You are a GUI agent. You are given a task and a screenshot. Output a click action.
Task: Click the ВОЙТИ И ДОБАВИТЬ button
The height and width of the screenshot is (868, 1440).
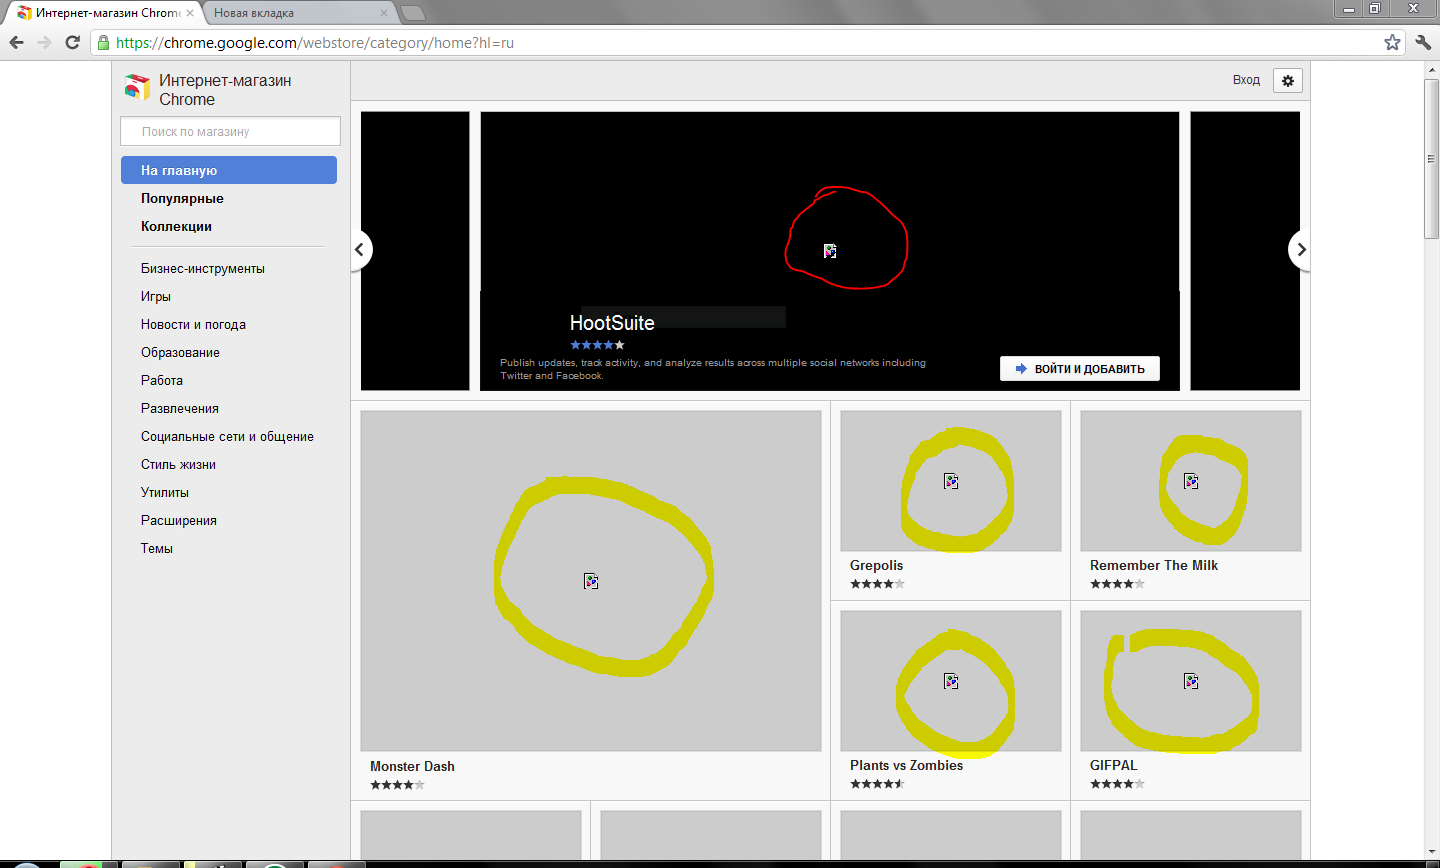[1079, 369]
